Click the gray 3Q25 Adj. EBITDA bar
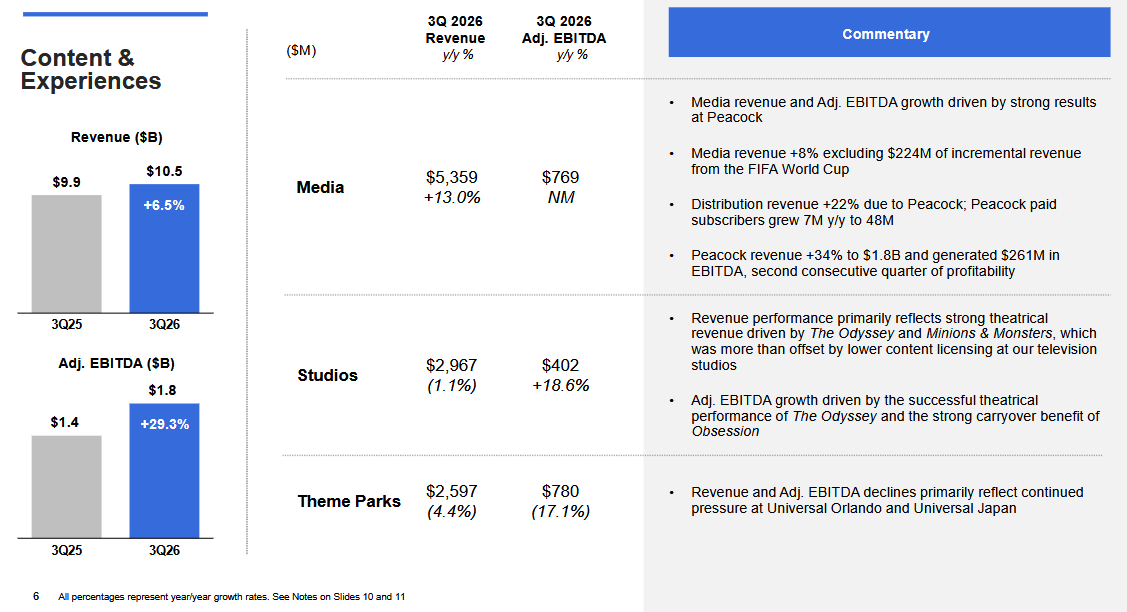 [x=66, y=487]
